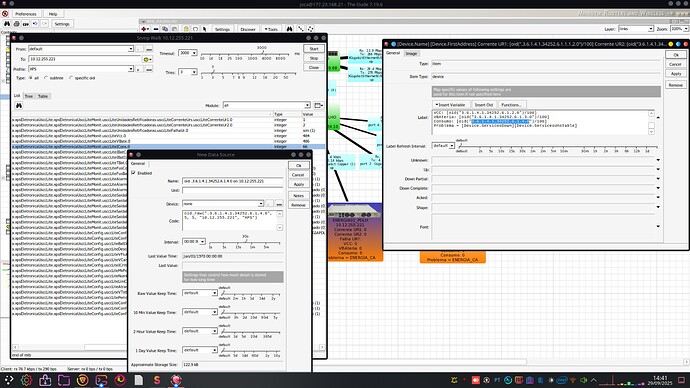Click the Insert Oid button
The image size is (690, 388).
pyautogui.click(x=484, y=105)
